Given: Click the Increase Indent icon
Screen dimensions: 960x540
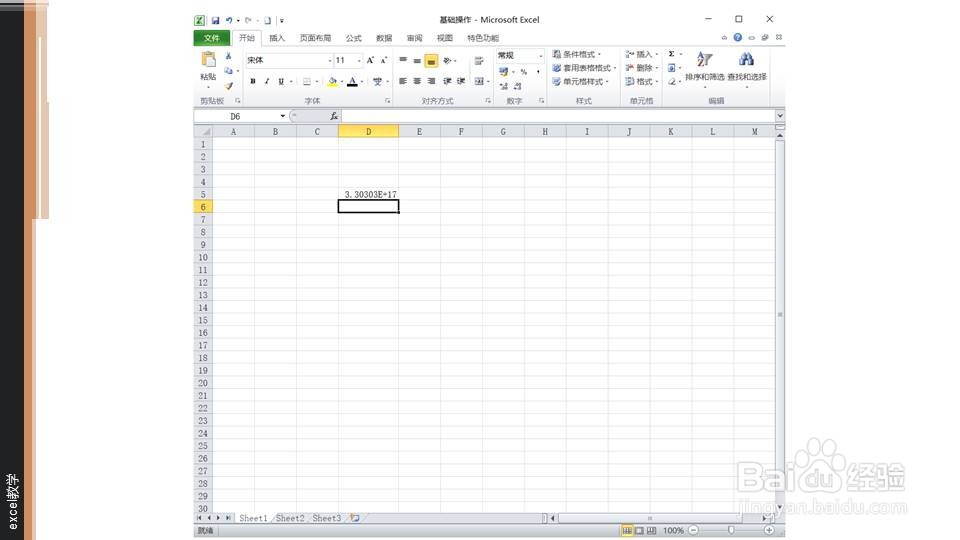Looking at the screenshot, I should (x=461, y=81).
